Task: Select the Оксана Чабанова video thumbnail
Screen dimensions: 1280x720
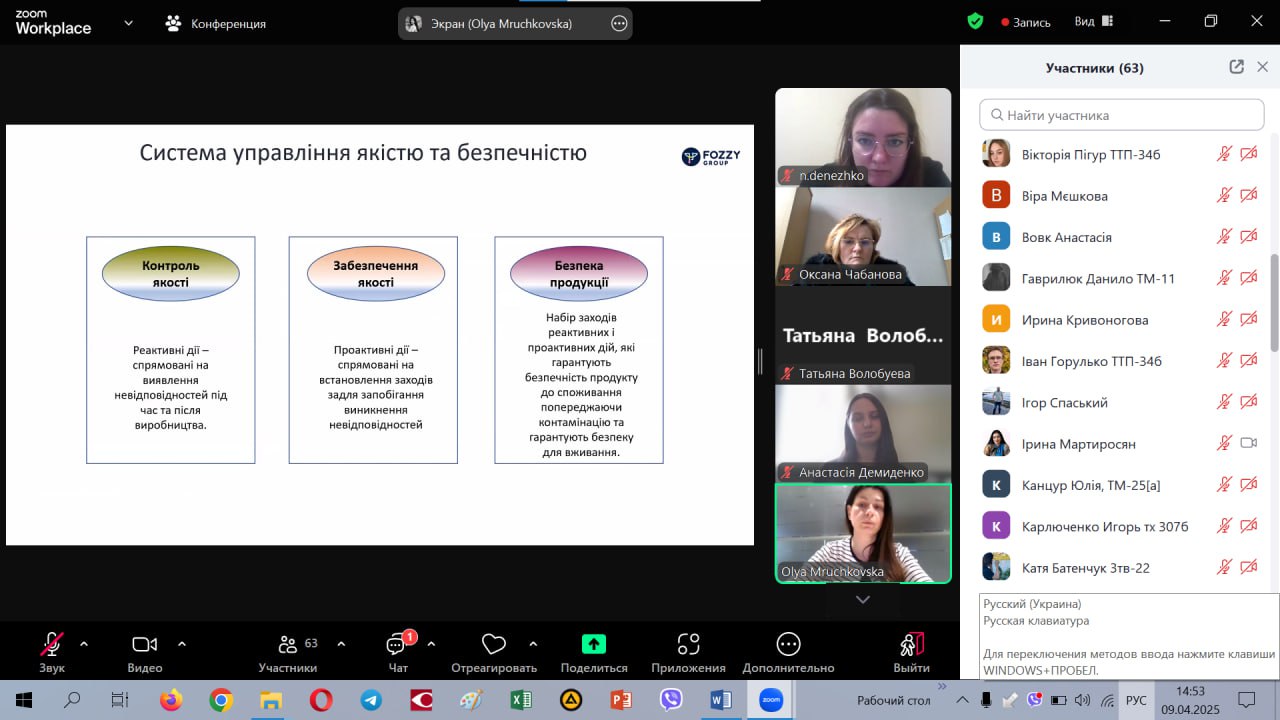Action: coord(863,236)
